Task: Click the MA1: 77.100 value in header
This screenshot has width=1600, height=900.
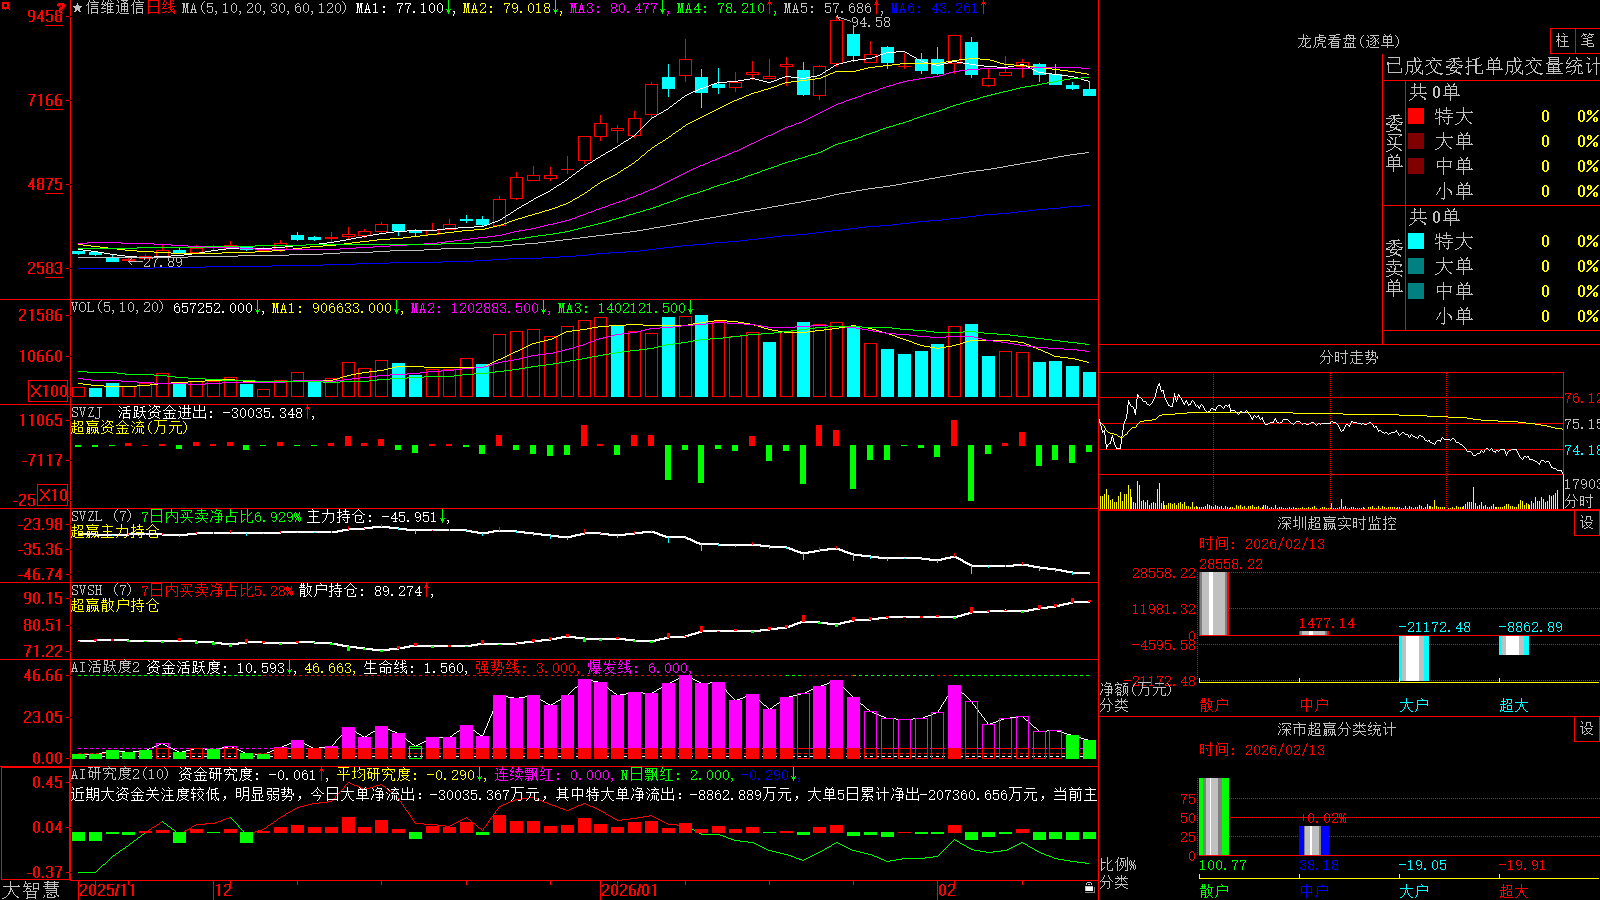Action: [x=404, y=8]
